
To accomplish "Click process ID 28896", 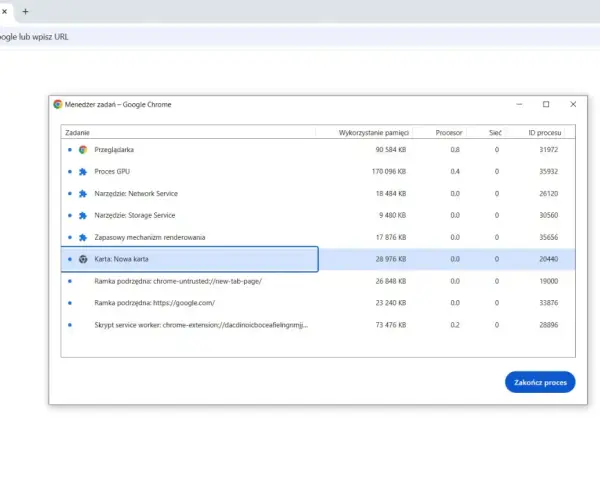I will point(549,325).
